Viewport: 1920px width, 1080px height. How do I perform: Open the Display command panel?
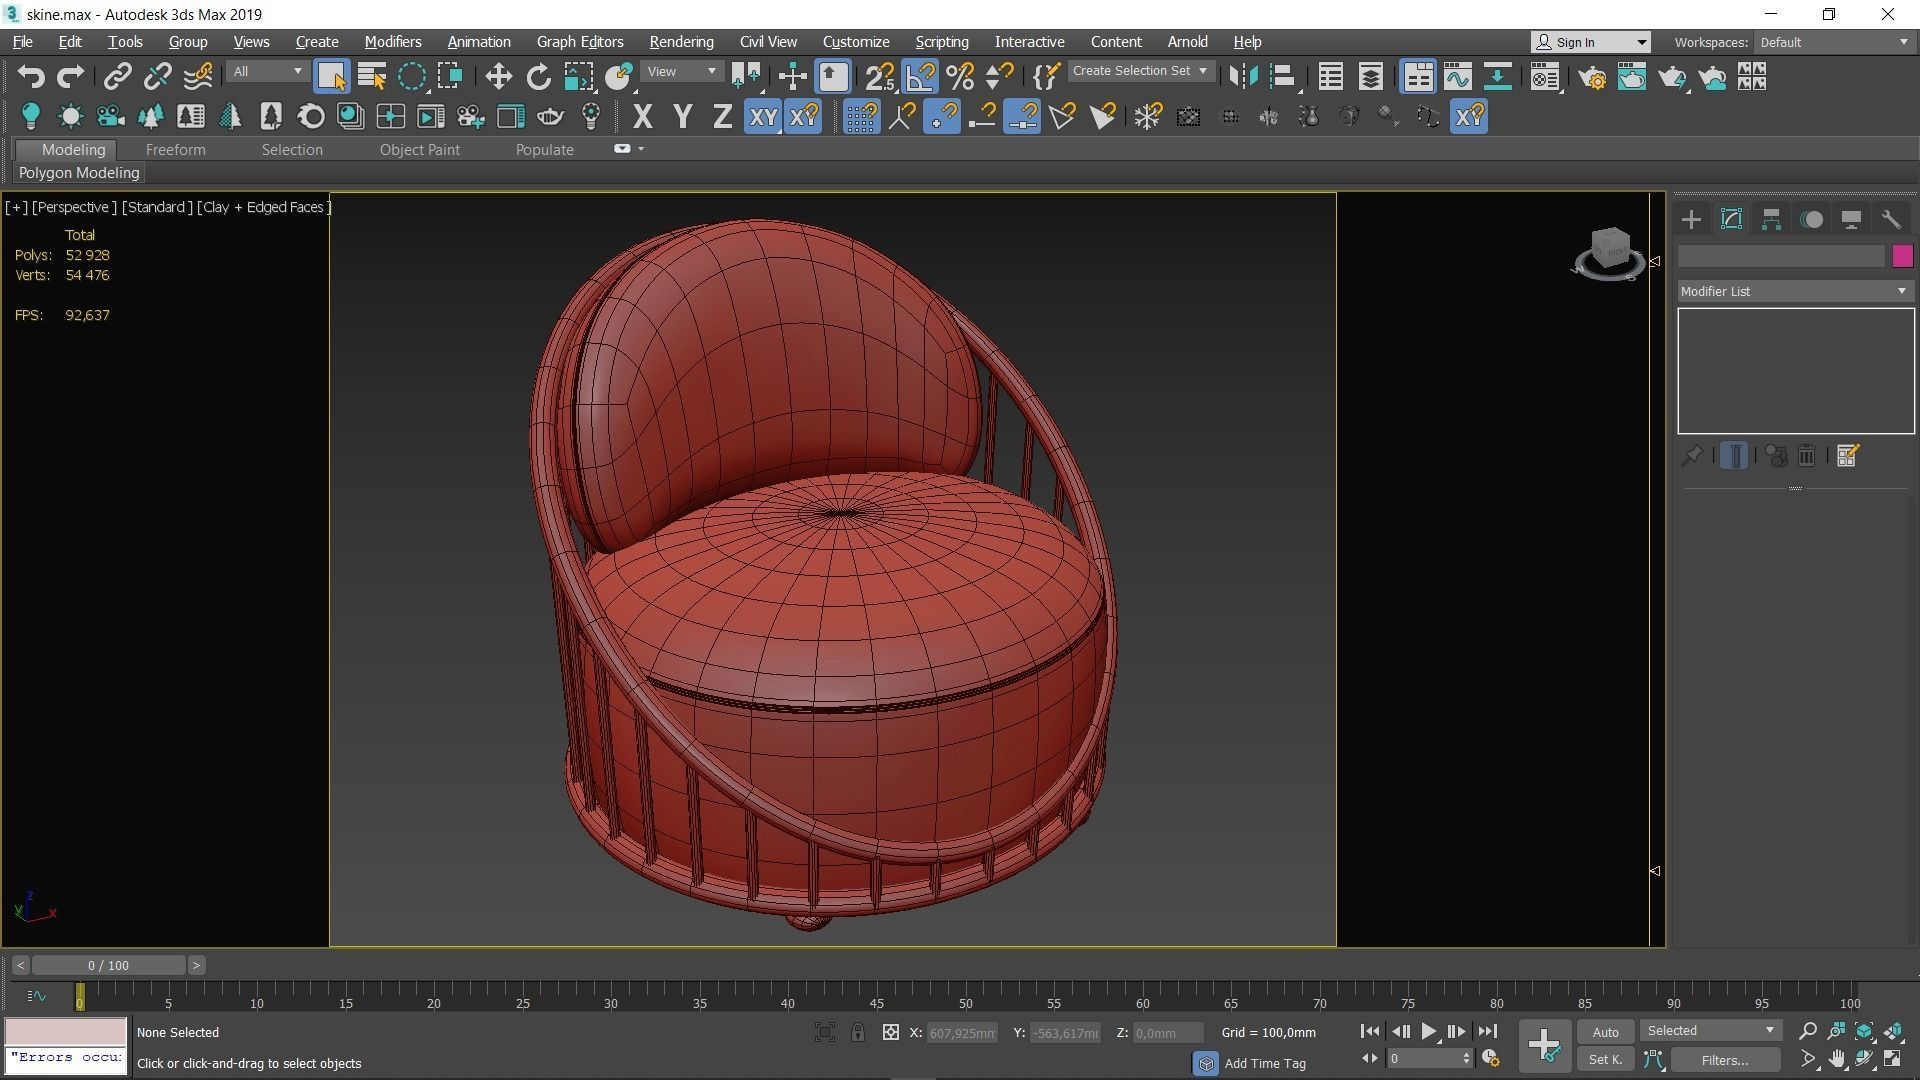click(x=1851, y=220)
